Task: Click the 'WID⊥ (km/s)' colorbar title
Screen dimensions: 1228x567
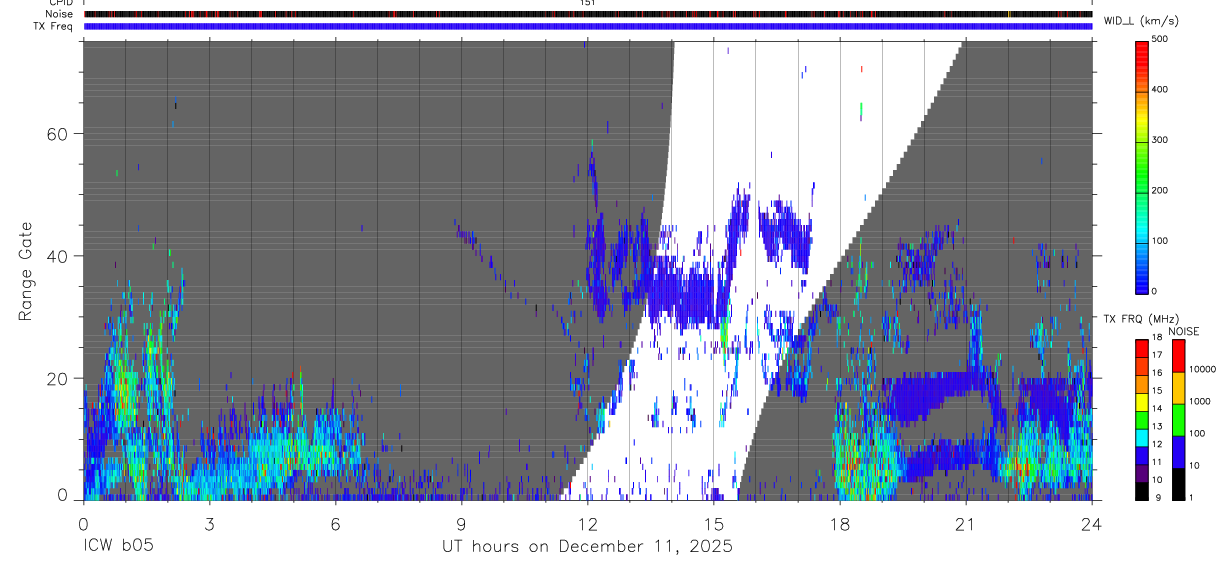Action: 1140,21
